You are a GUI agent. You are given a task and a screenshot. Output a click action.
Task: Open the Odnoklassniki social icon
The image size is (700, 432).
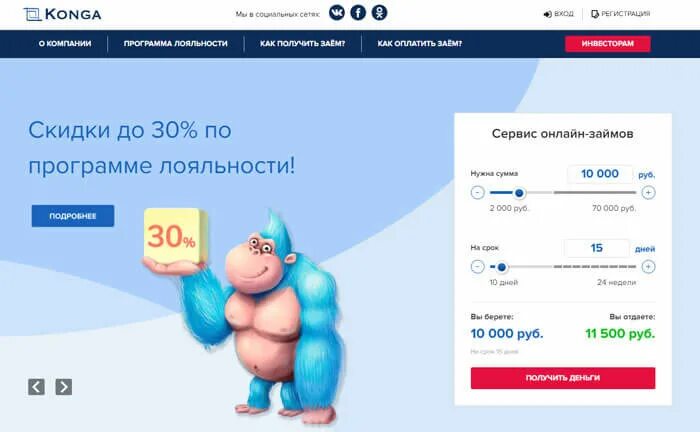(379, 12)
